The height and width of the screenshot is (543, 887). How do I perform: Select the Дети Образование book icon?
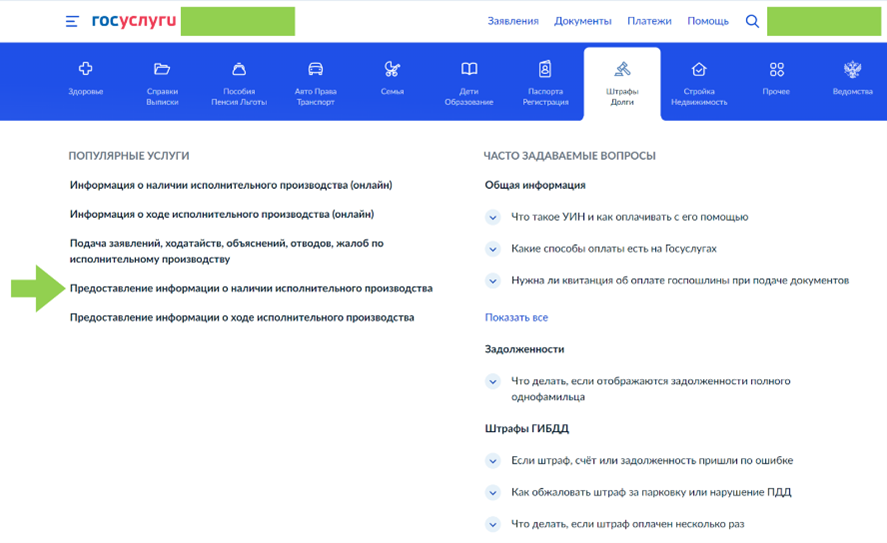click(x=469, y=70)
